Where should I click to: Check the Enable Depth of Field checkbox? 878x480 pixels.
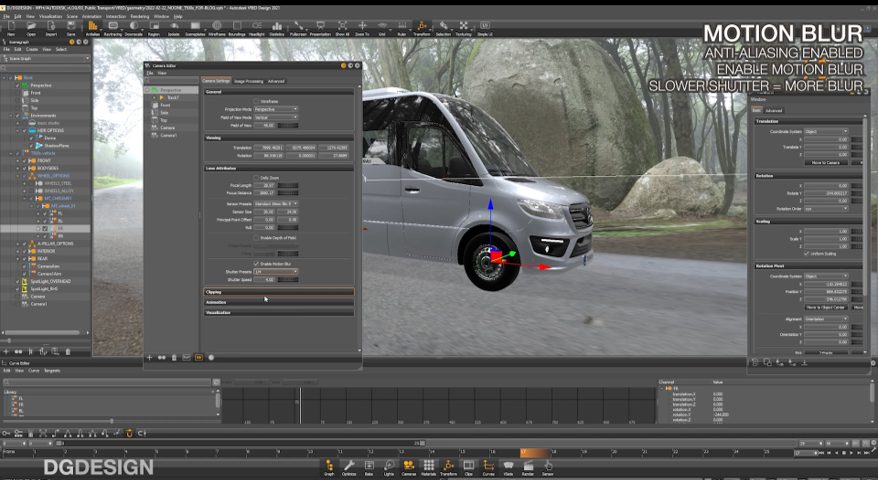[x=256, y=238]
